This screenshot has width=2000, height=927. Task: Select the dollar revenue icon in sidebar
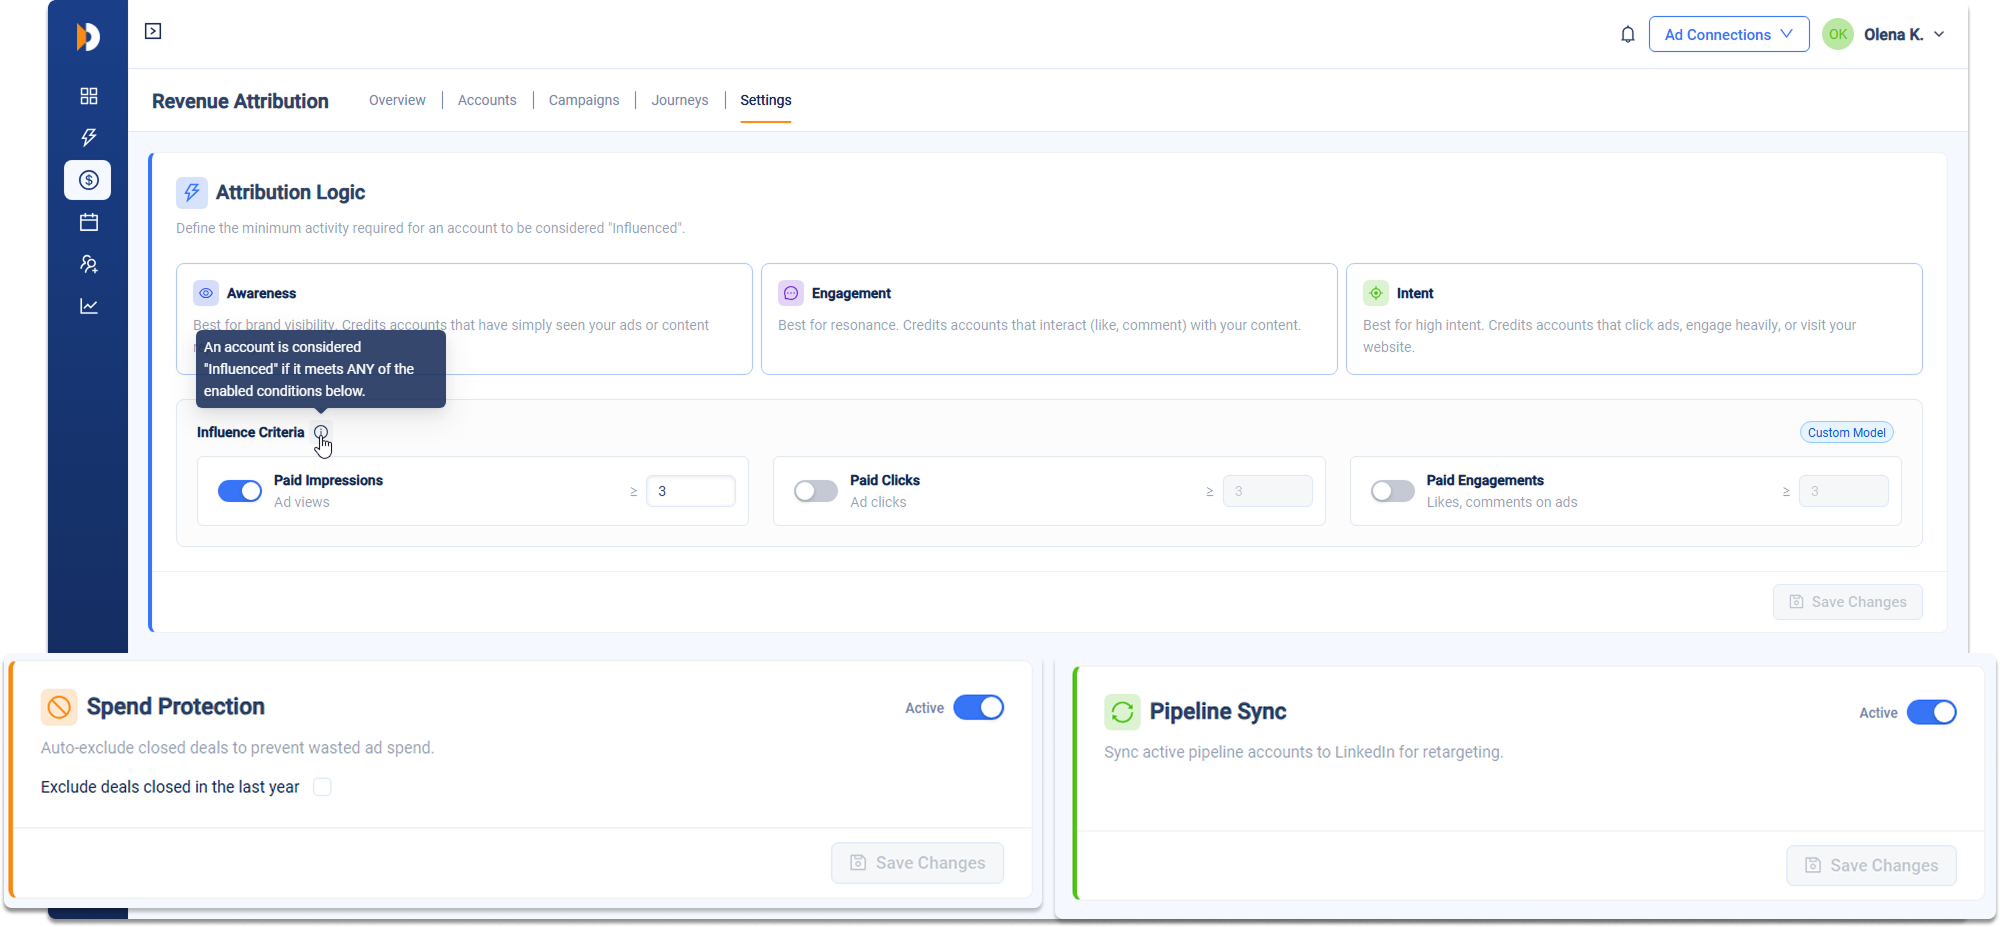pyautogui.click(x=89, y=180)
